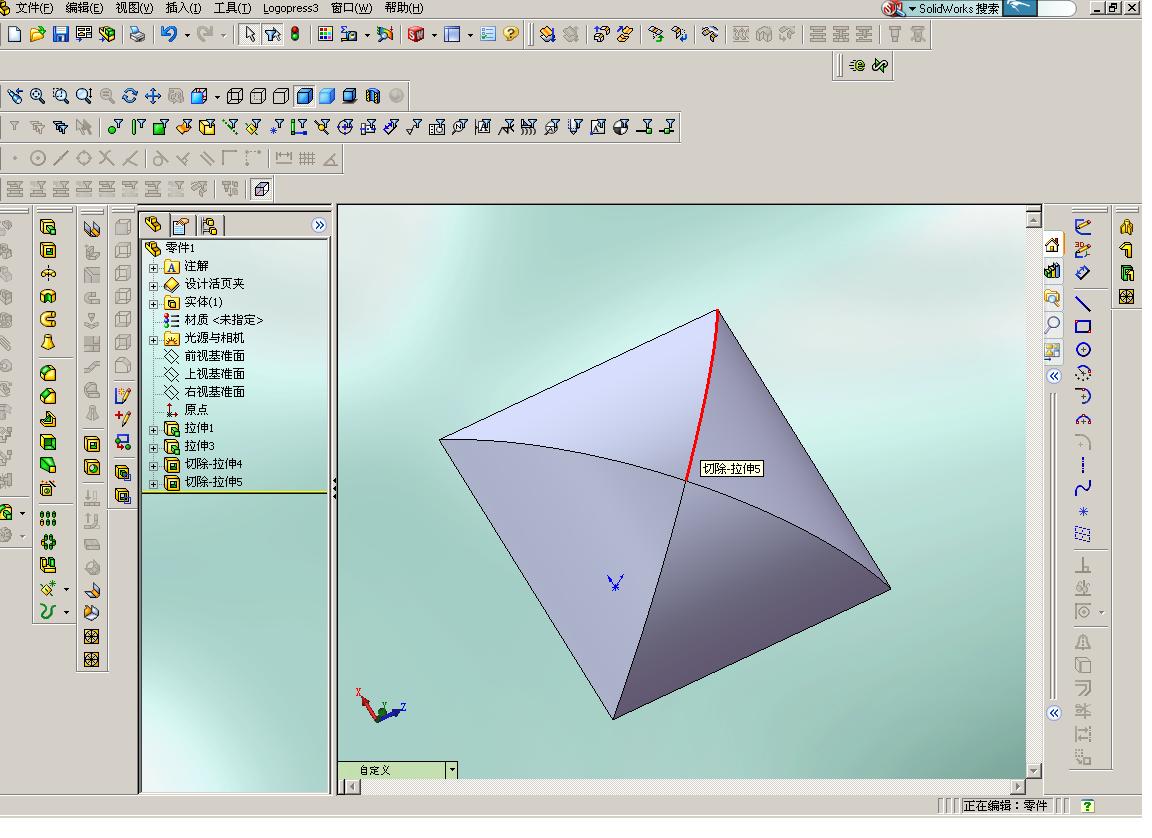1152x838 pixels.
Task: Select 原点 in the feature tree
Action: click(196, 410)
